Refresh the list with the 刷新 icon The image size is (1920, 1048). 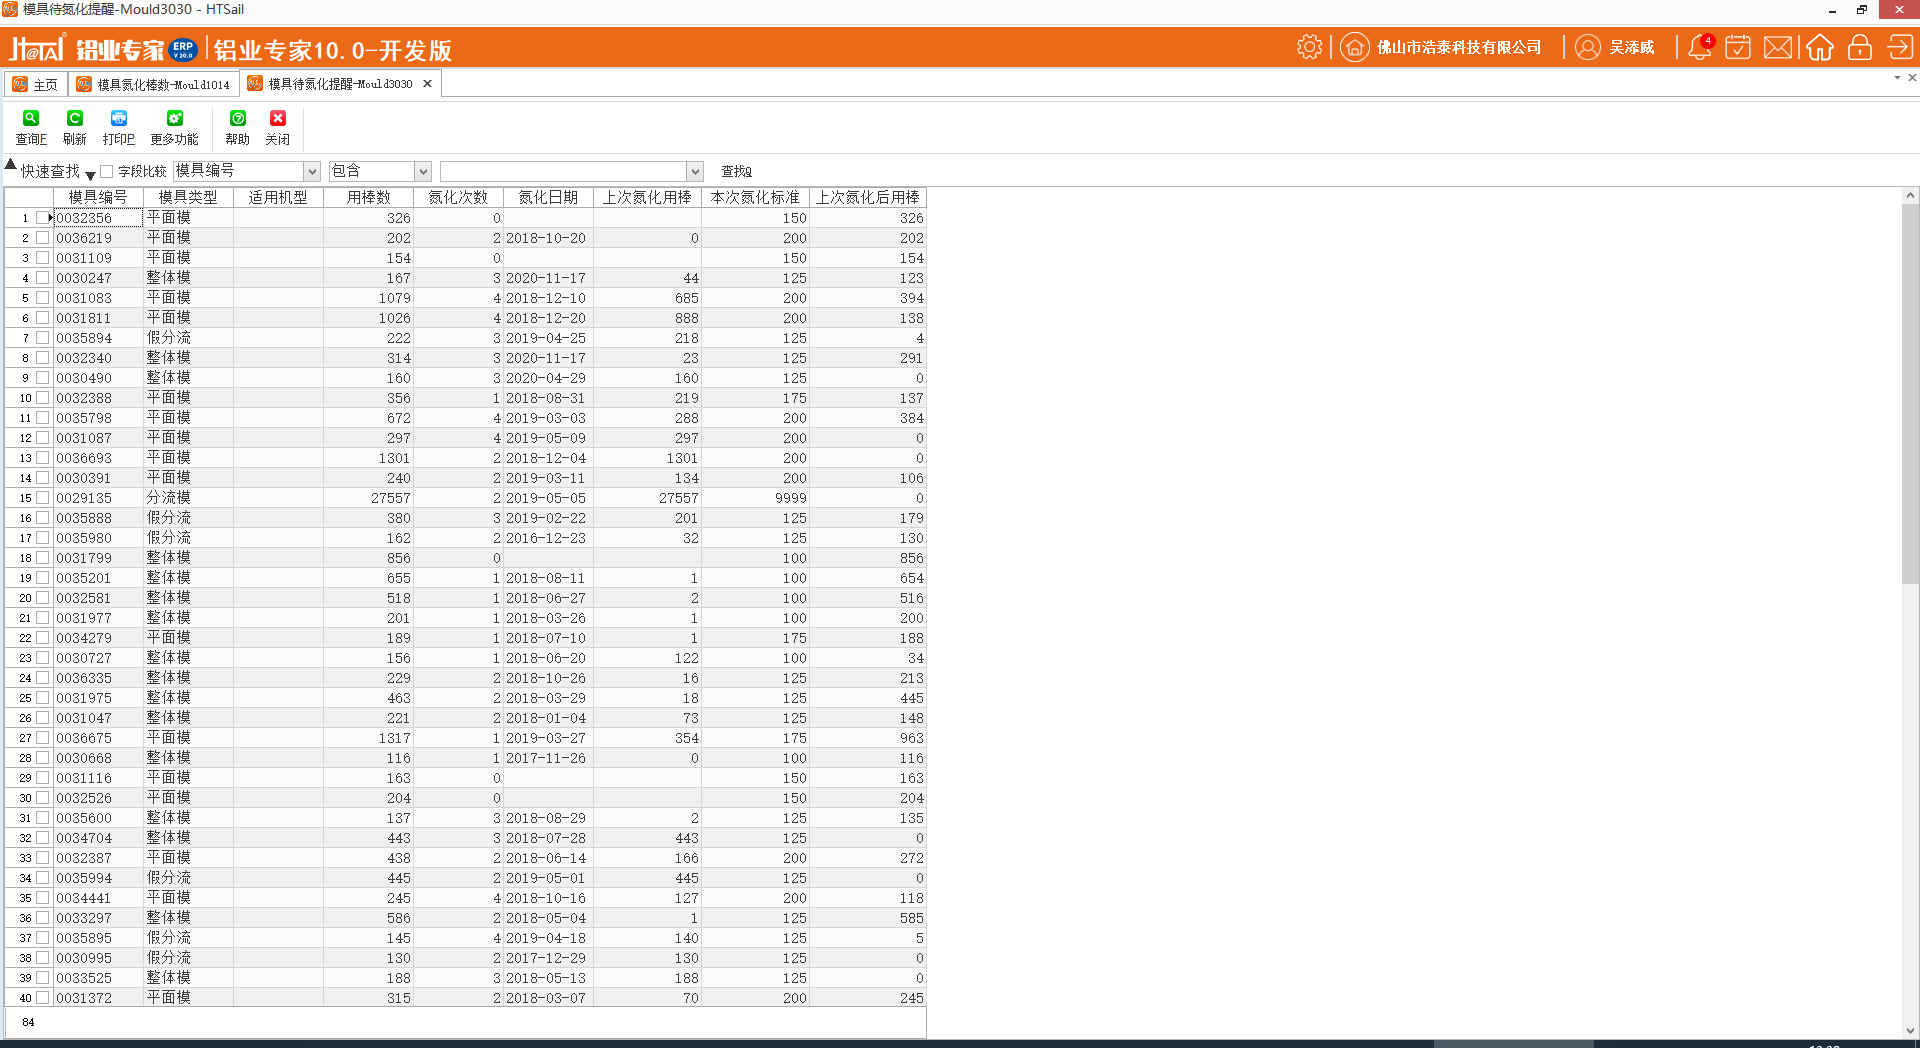click(x=75, y=119)
